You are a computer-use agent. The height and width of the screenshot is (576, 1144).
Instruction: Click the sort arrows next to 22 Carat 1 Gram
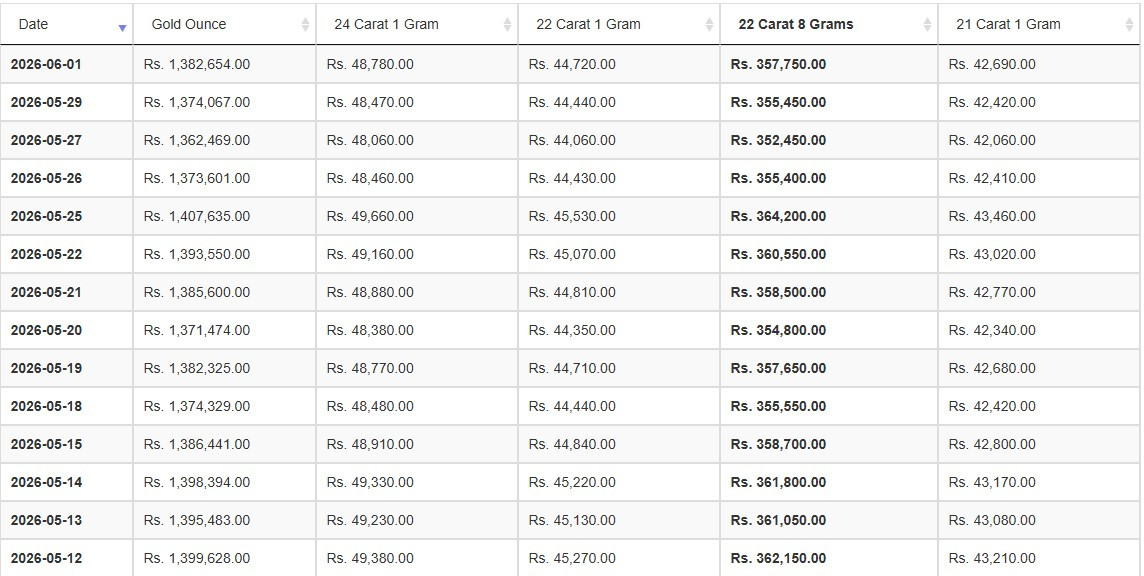(709, 24)
